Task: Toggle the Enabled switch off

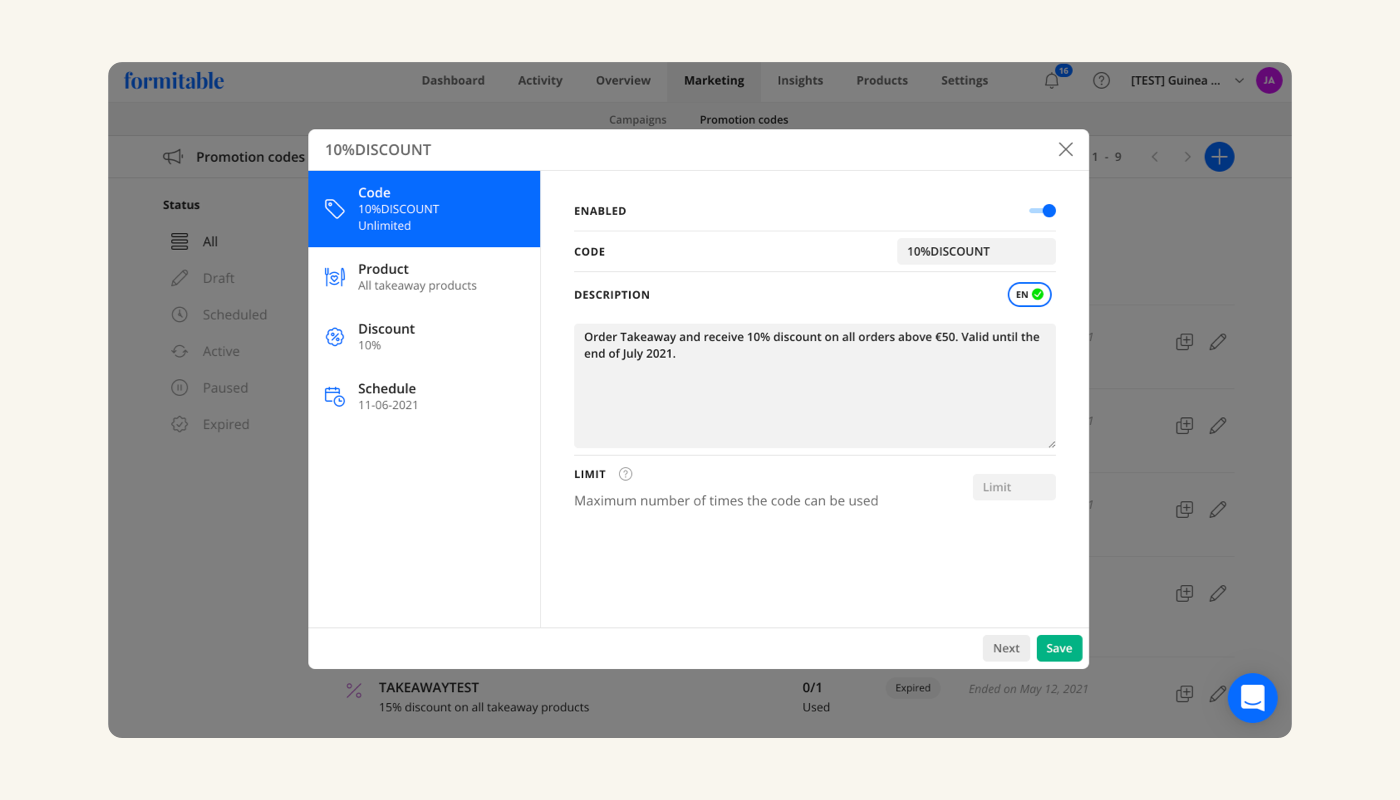Action: [x=1042, y=211]
